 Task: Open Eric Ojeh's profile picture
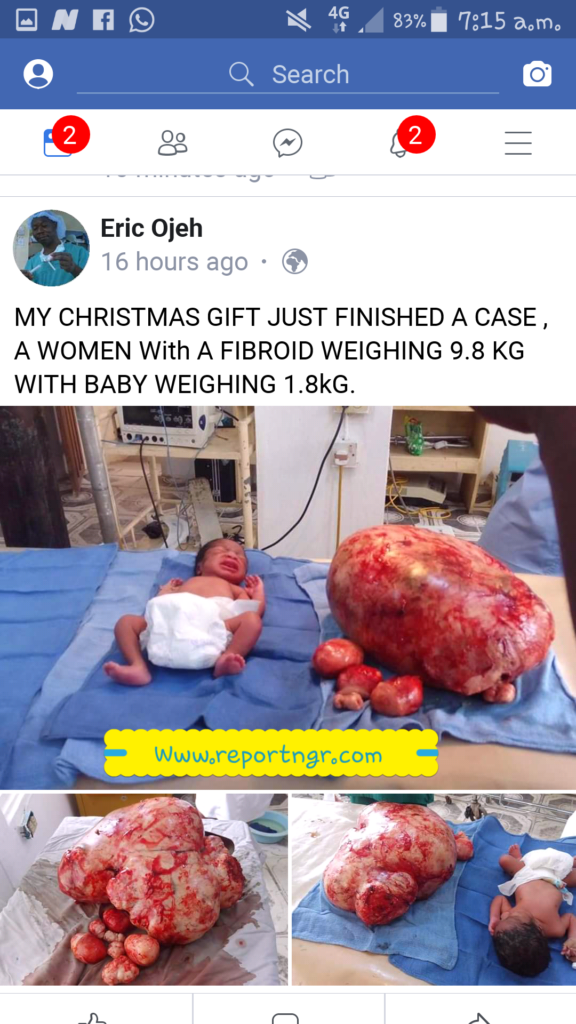[51, 248]
